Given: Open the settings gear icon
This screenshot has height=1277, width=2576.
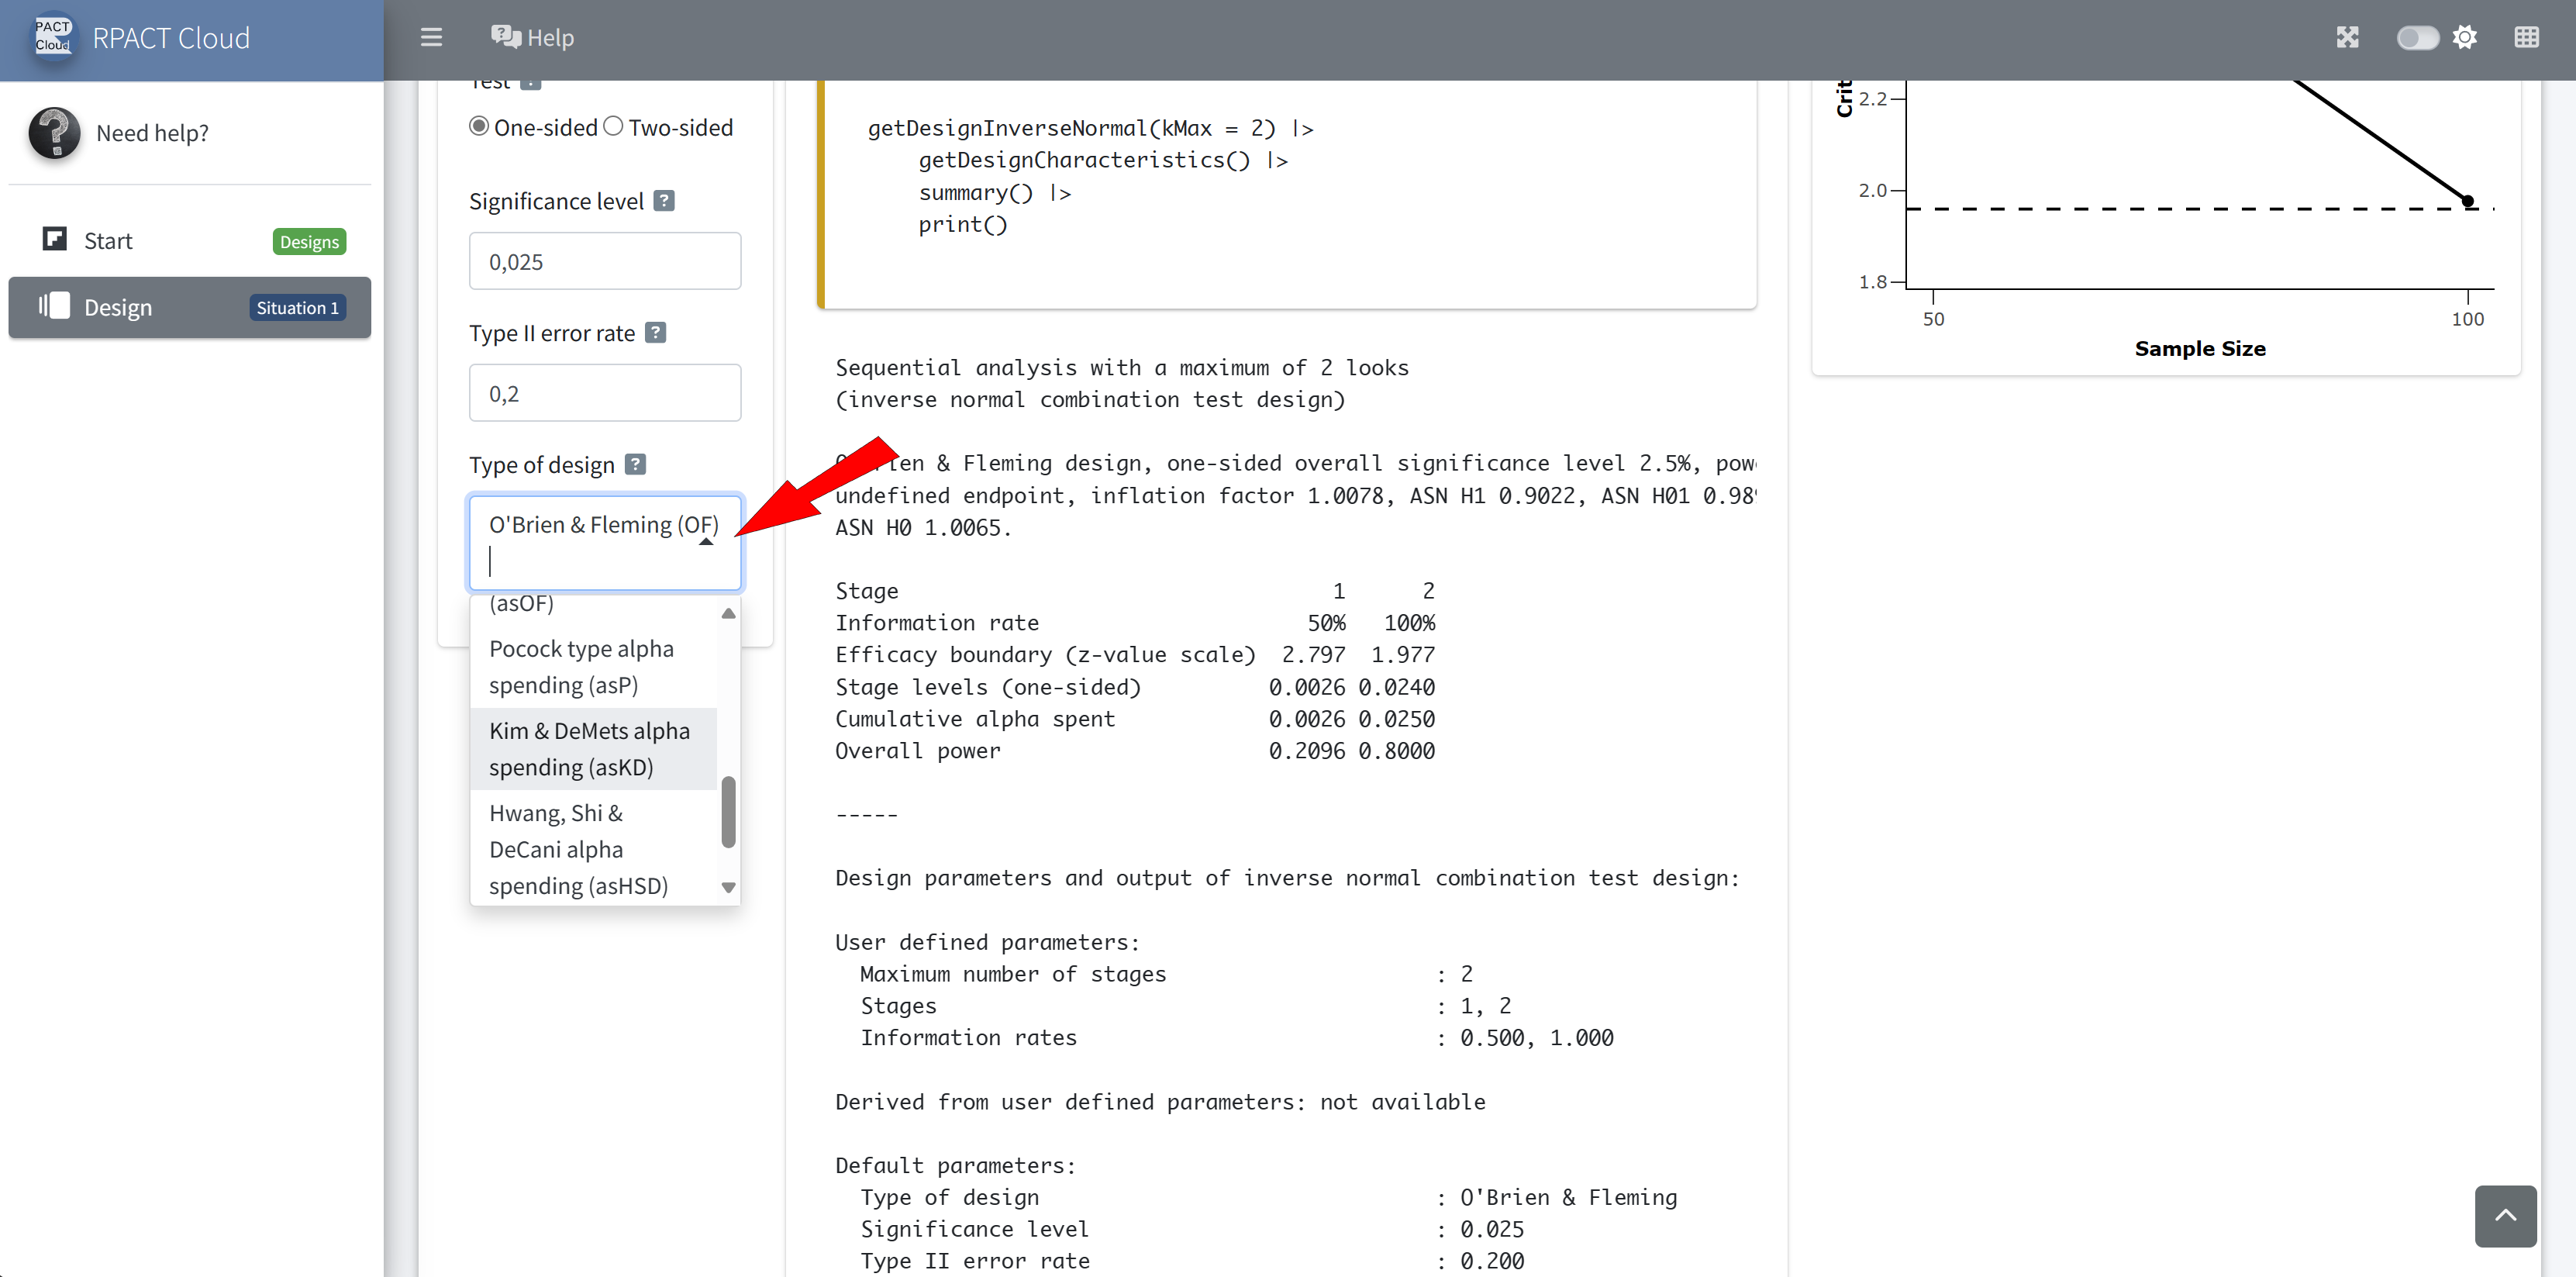Looking at the screenshot, I should [2465, 38].
